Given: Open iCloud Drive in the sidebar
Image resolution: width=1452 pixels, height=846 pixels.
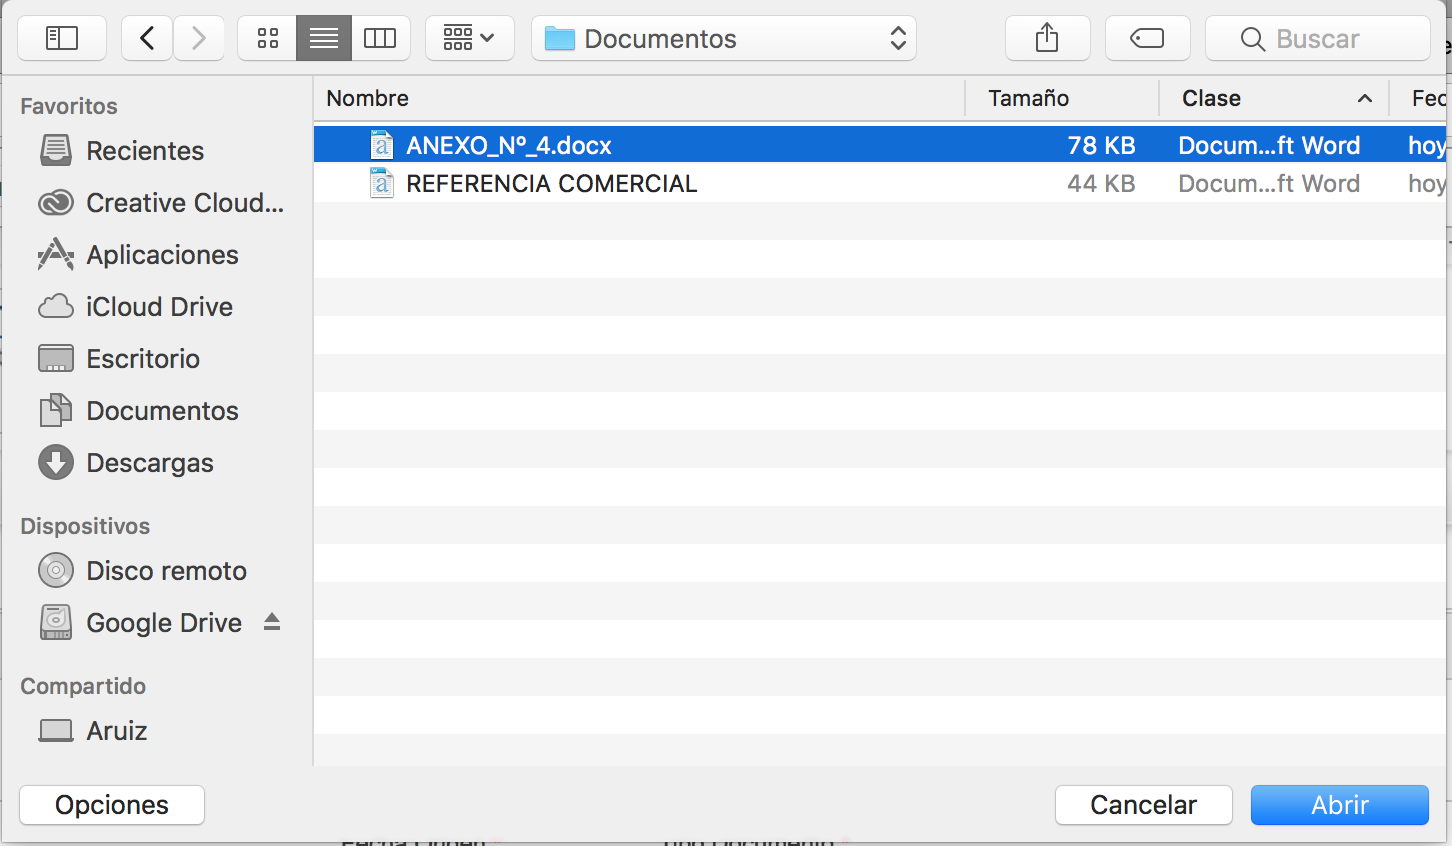Looking at the screenshot, I should click(159, 307).
